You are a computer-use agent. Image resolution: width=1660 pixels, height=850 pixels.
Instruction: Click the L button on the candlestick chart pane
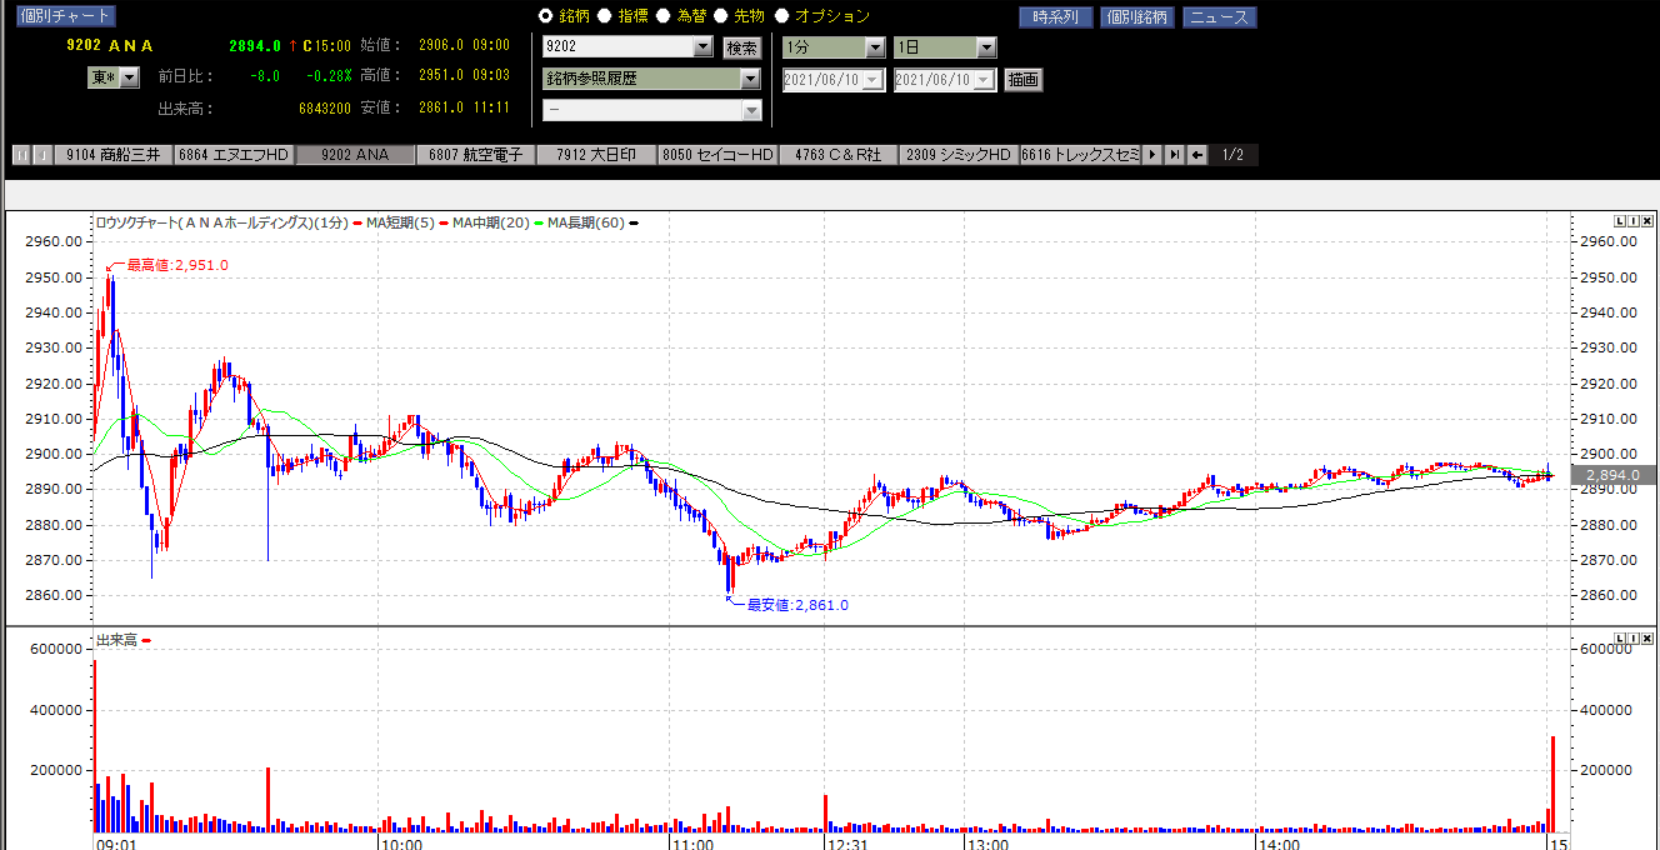coord(1620,221)
